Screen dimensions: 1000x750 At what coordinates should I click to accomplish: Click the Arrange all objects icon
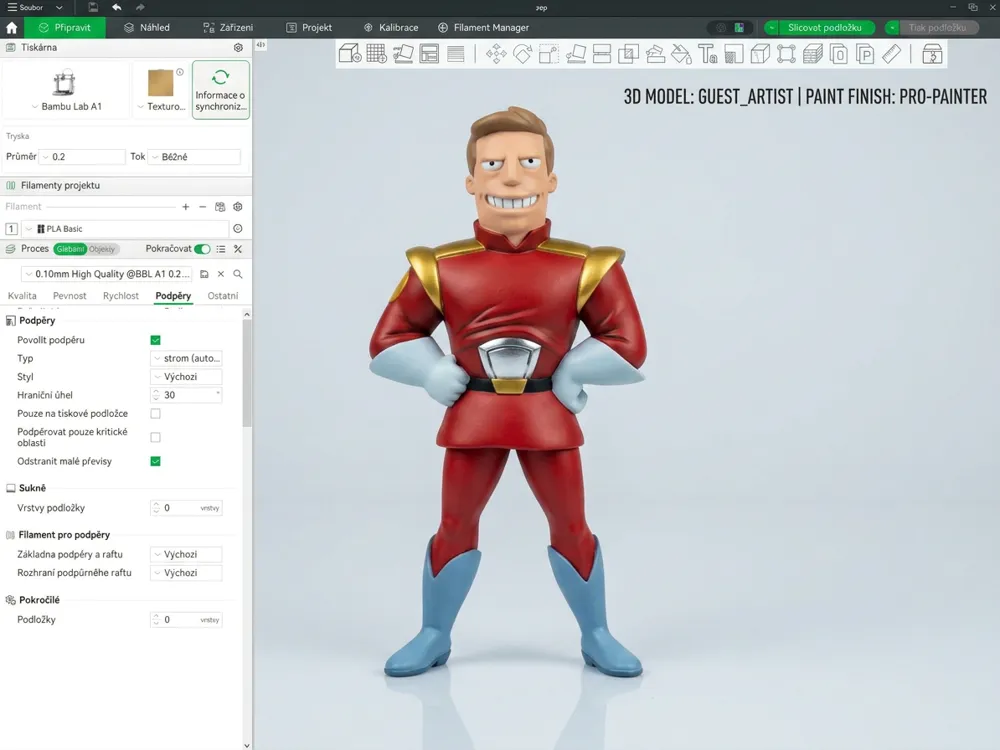429,54
